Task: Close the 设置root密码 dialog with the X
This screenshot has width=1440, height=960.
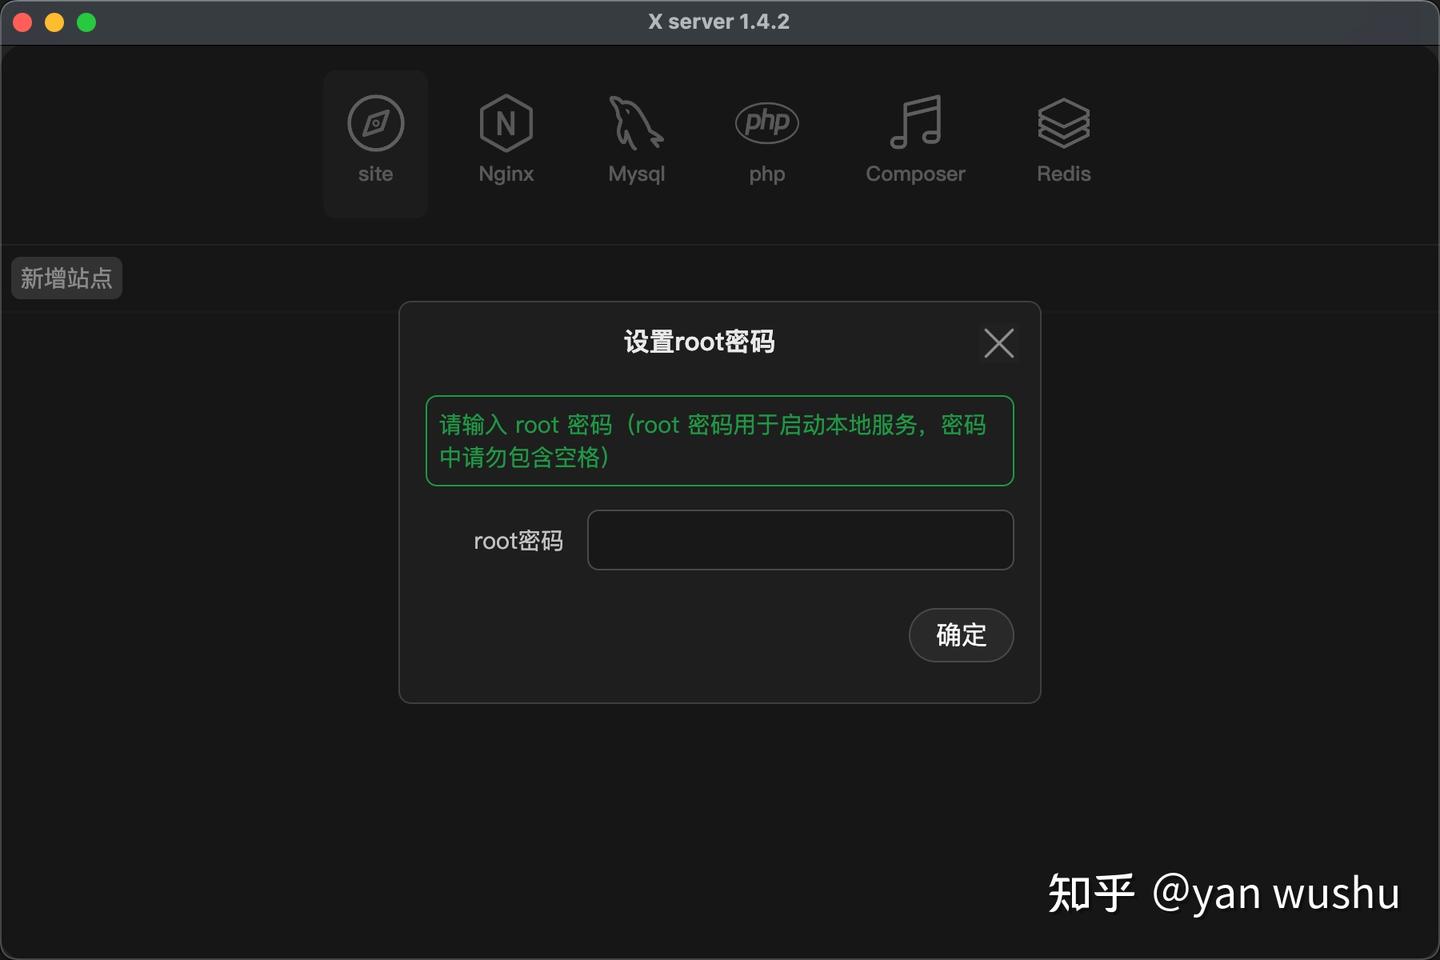Action: point(998,343)
